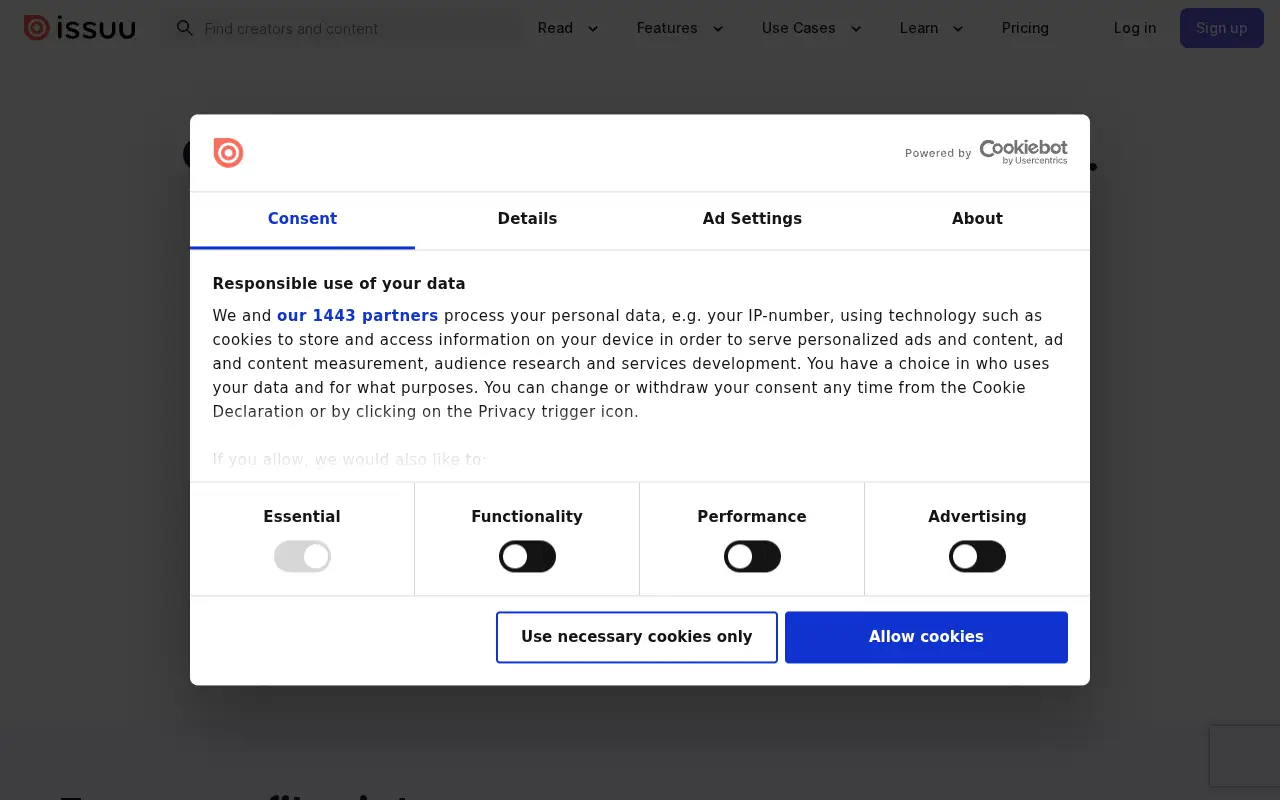Click the Sign up button
Screen dimensions: 1280x800
point(1222,28)
